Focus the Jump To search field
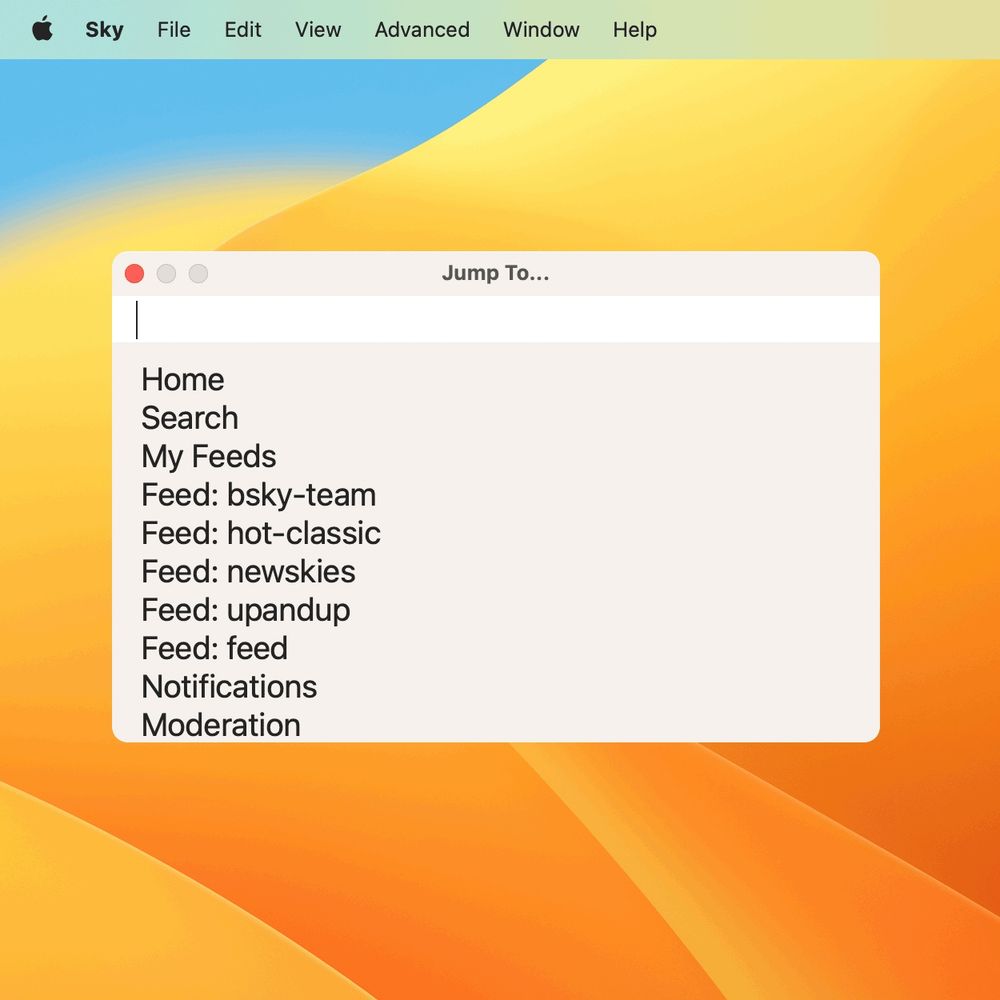Image resolution: width=1000 pixels, height=1000 pixels. click(496, 320)
